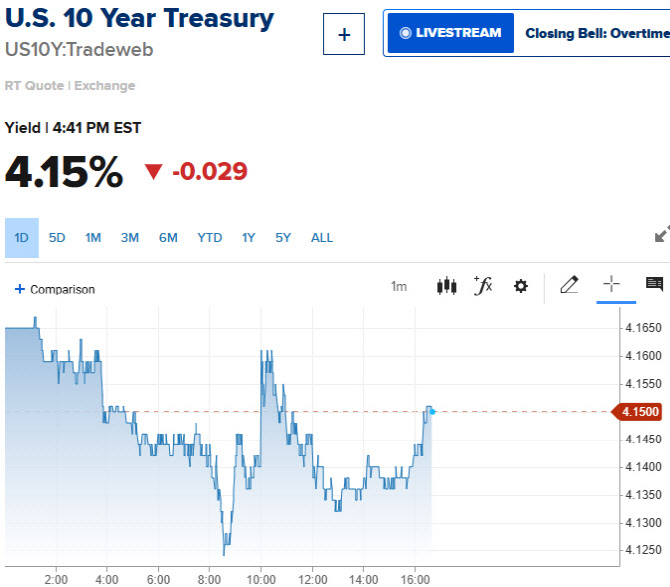
Task: Toggle the crosshair cursor tool
Action: [x=610, y=286]
